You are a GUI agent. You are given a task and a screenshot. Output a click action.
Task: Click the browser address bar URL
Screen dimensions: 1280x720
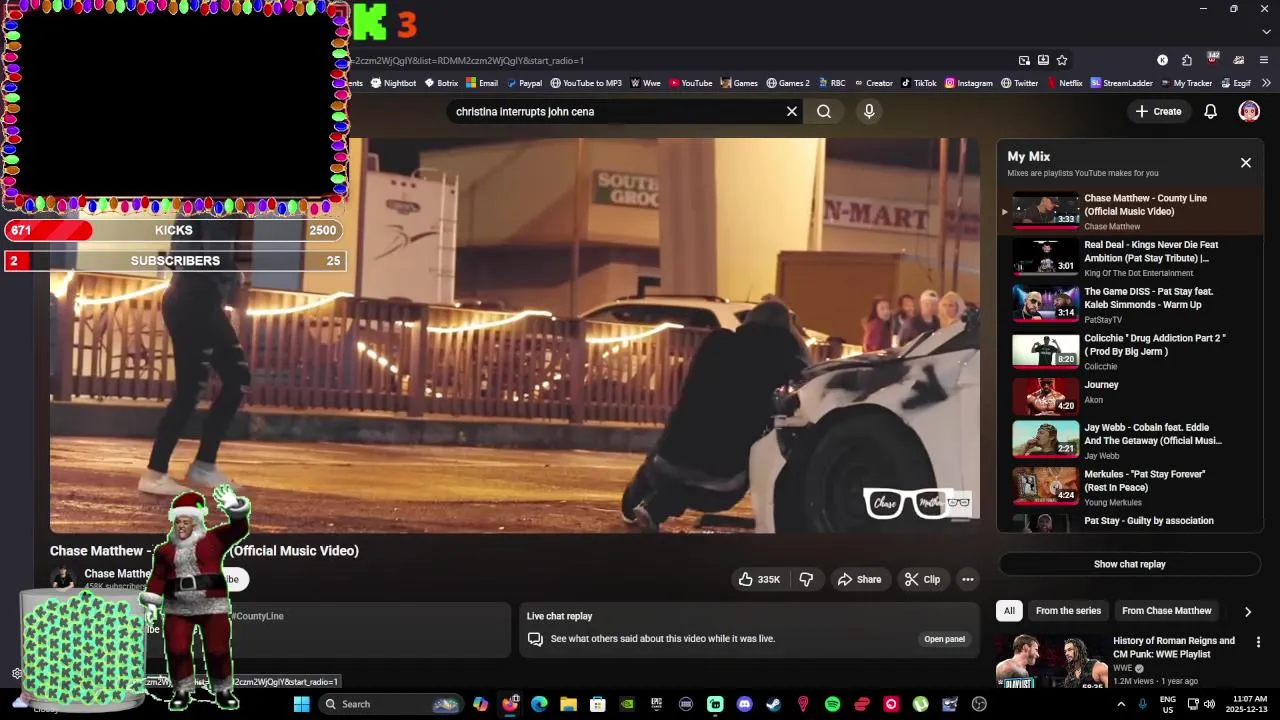pyautogui.click(x=680, y=60)
